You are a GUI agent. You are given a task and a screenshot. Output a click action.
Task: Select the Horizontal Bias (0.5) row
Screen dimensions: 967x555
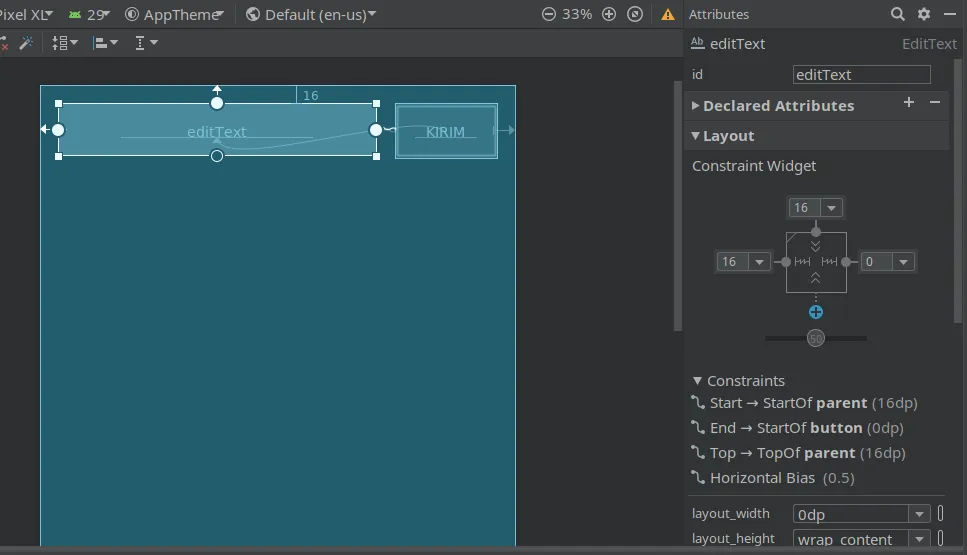(773, 479)
